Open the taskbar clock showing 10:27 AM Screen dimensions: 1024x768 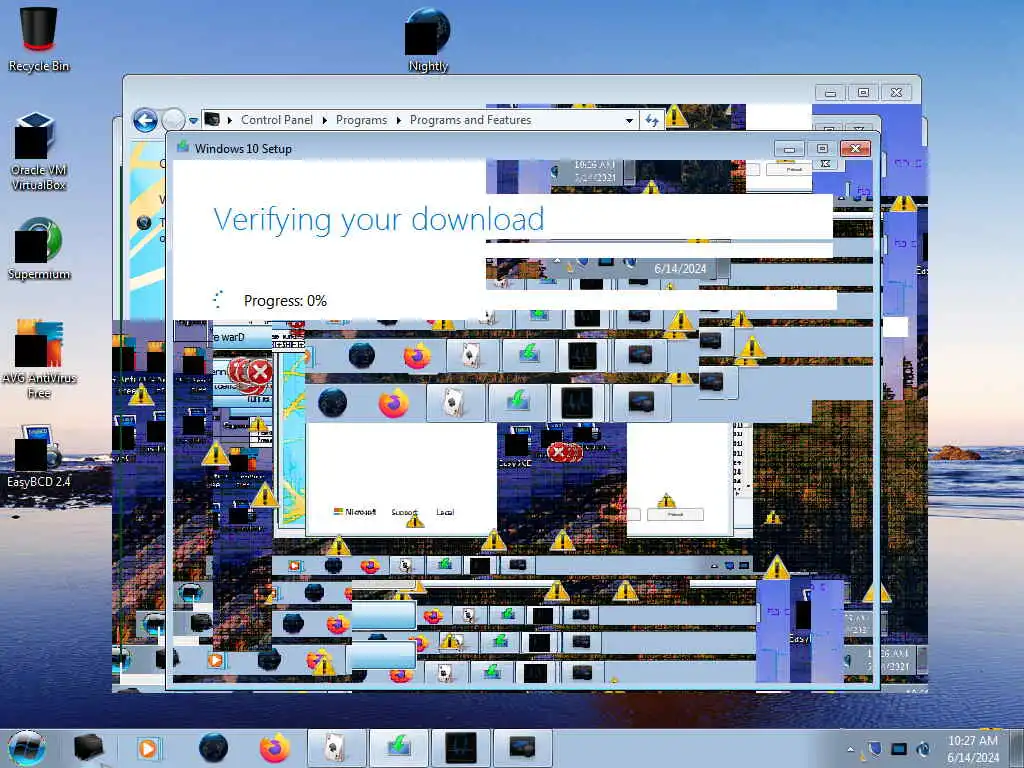973,749
